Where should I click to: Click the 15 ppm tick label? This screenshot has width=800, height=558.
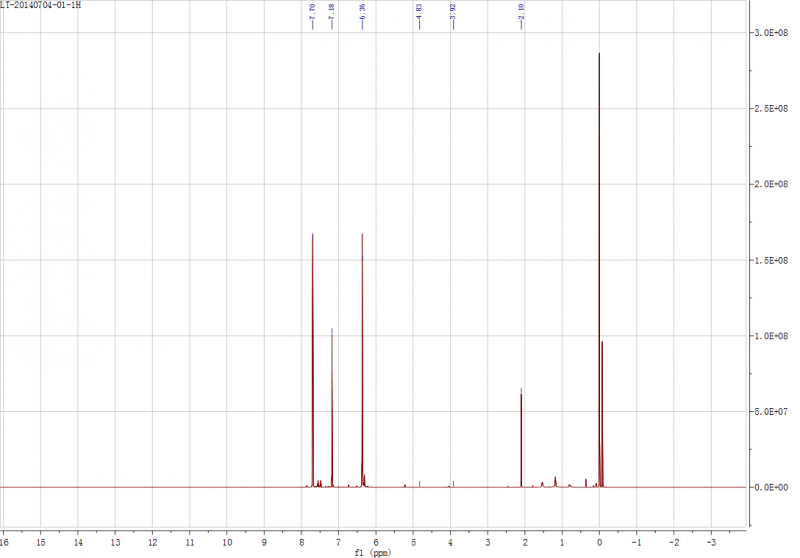(x=41, y=543)
